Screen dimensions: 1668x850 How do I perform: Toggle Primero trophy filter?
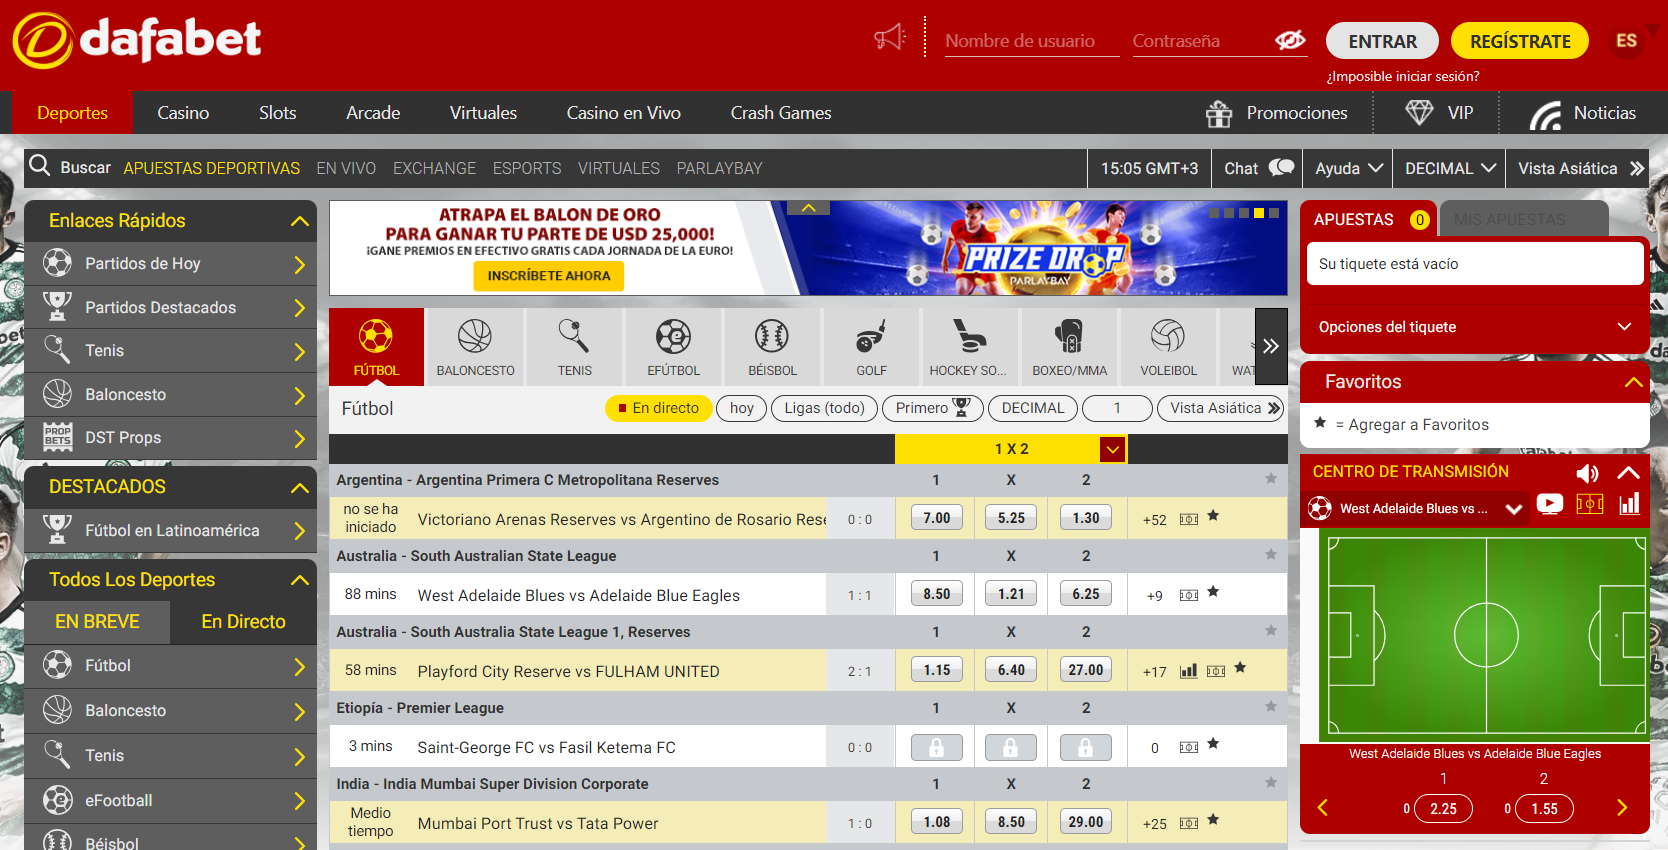tap(932, 408)
